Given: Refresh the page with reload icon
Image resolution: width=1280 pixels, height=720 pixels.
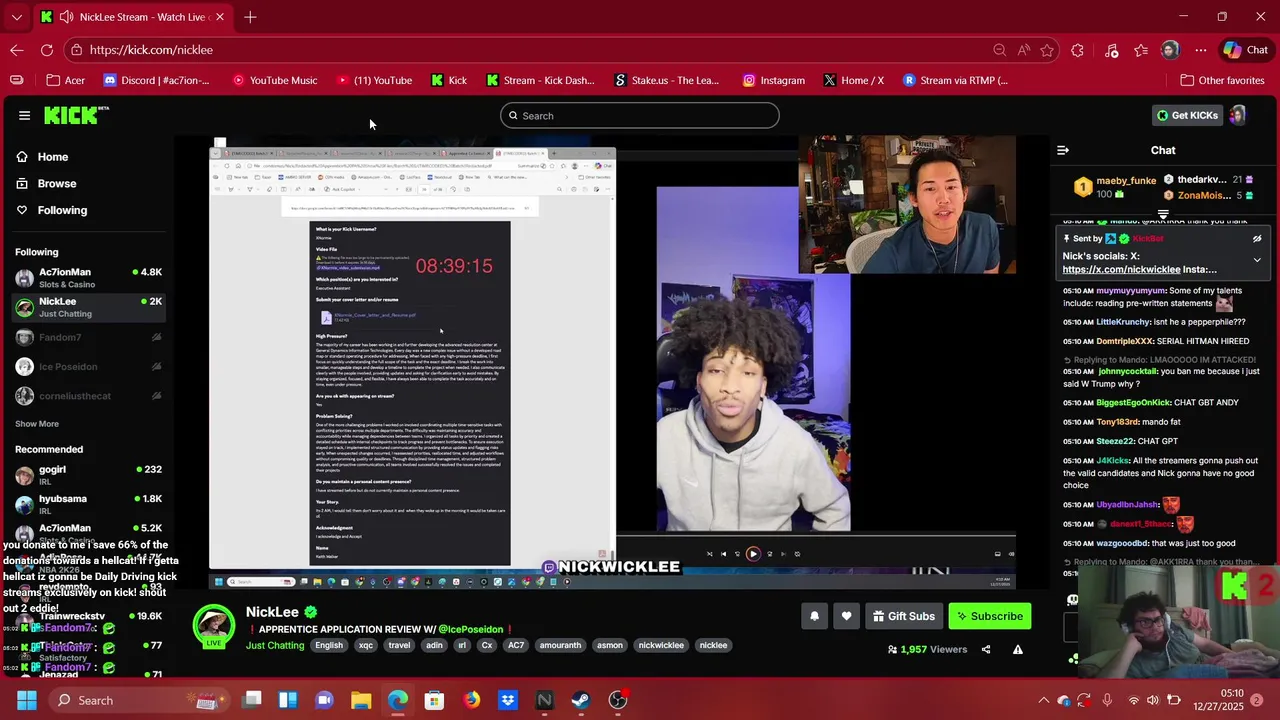Looking at the screenshot, I should (x=47, y=50).
